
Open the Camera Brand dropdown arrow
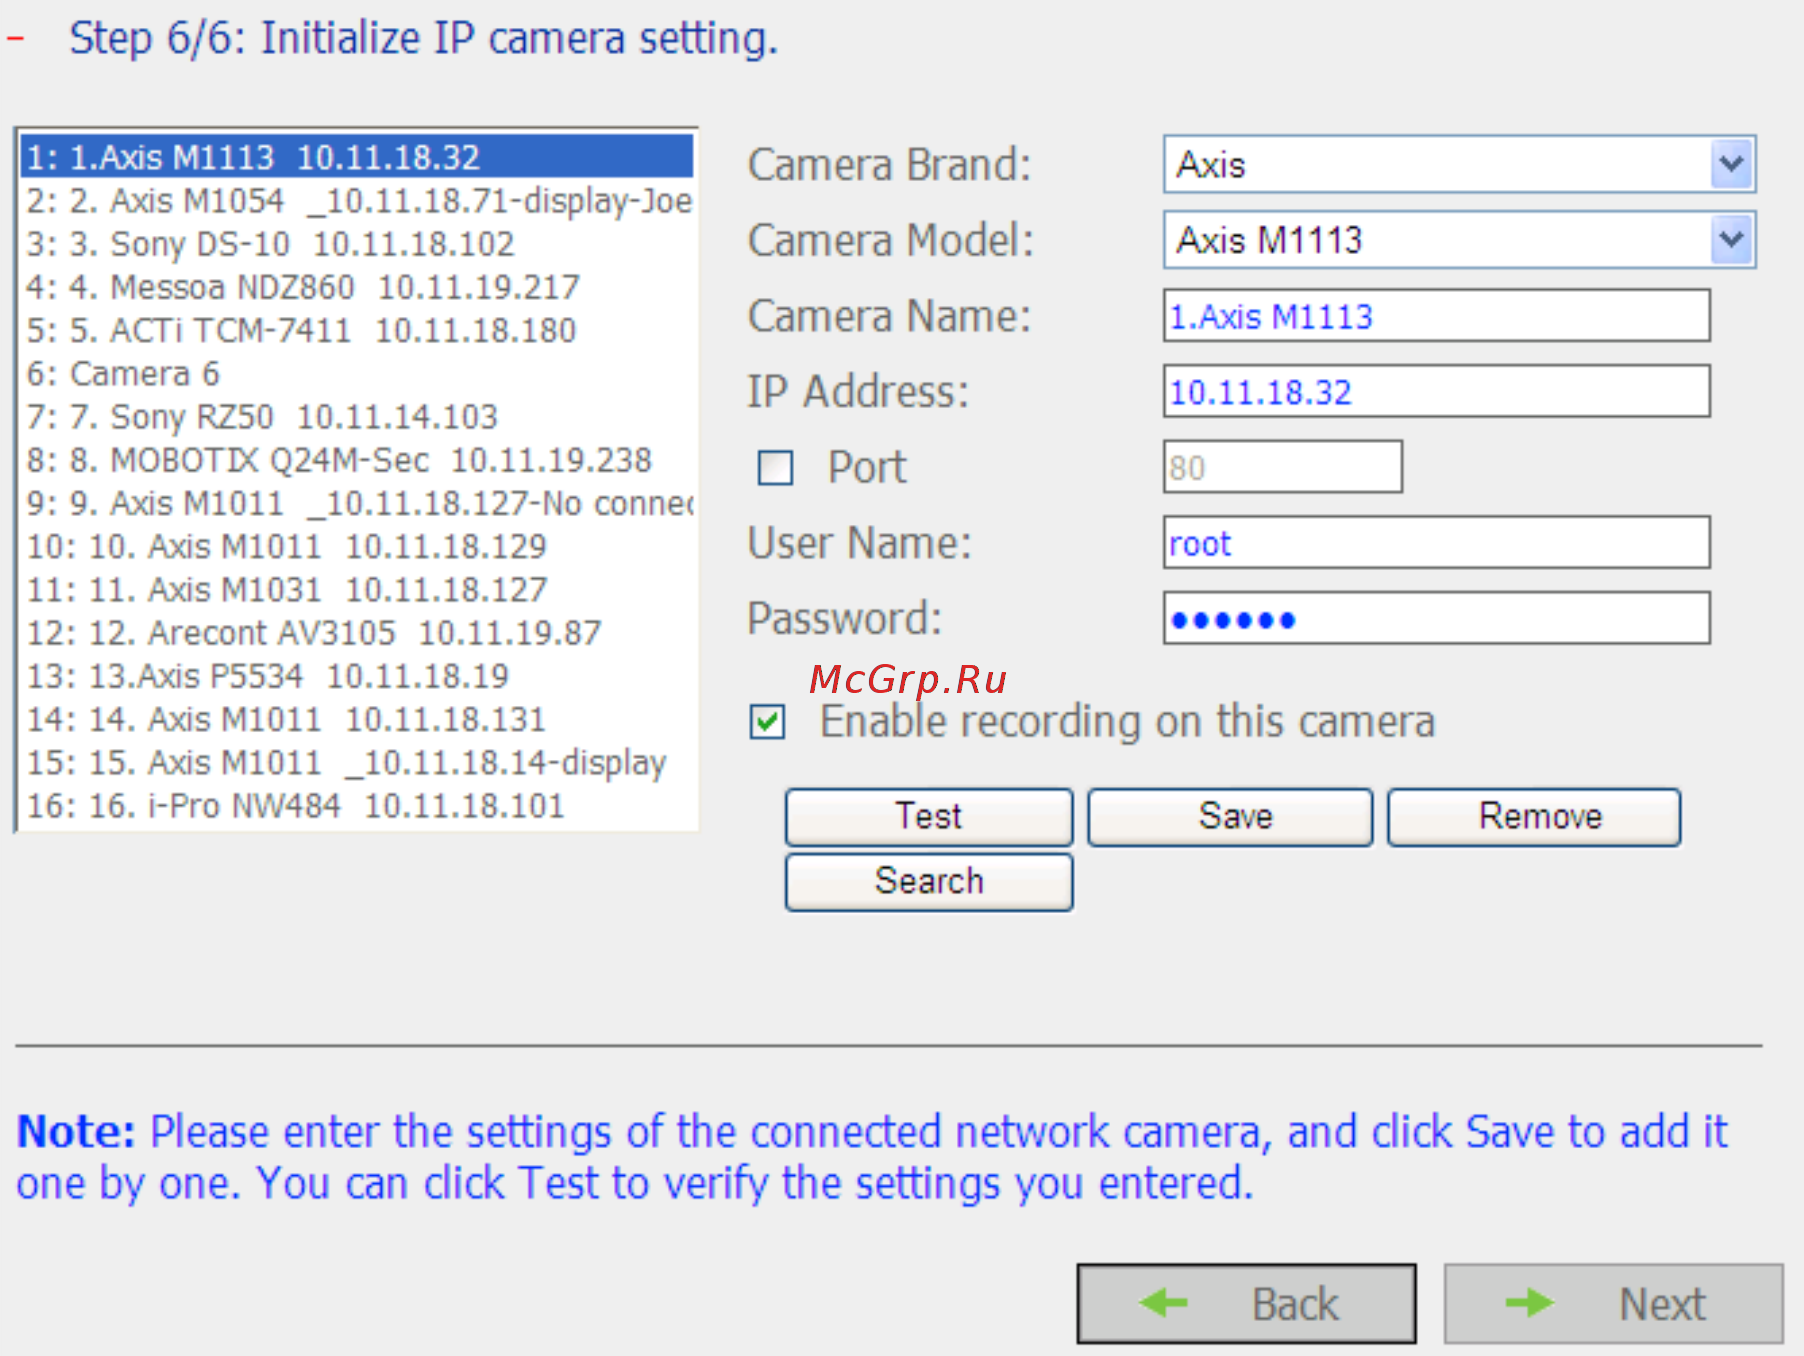1731,164
